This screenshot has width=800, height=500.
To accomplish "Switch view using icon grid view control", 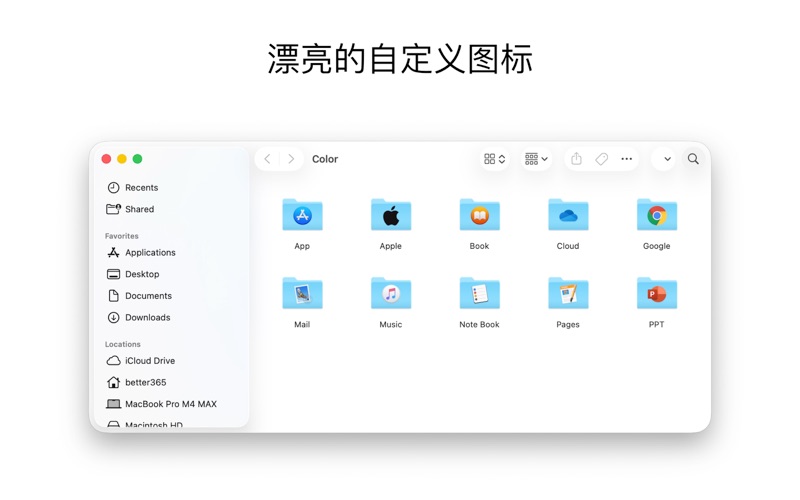I will tap(494, 159).
